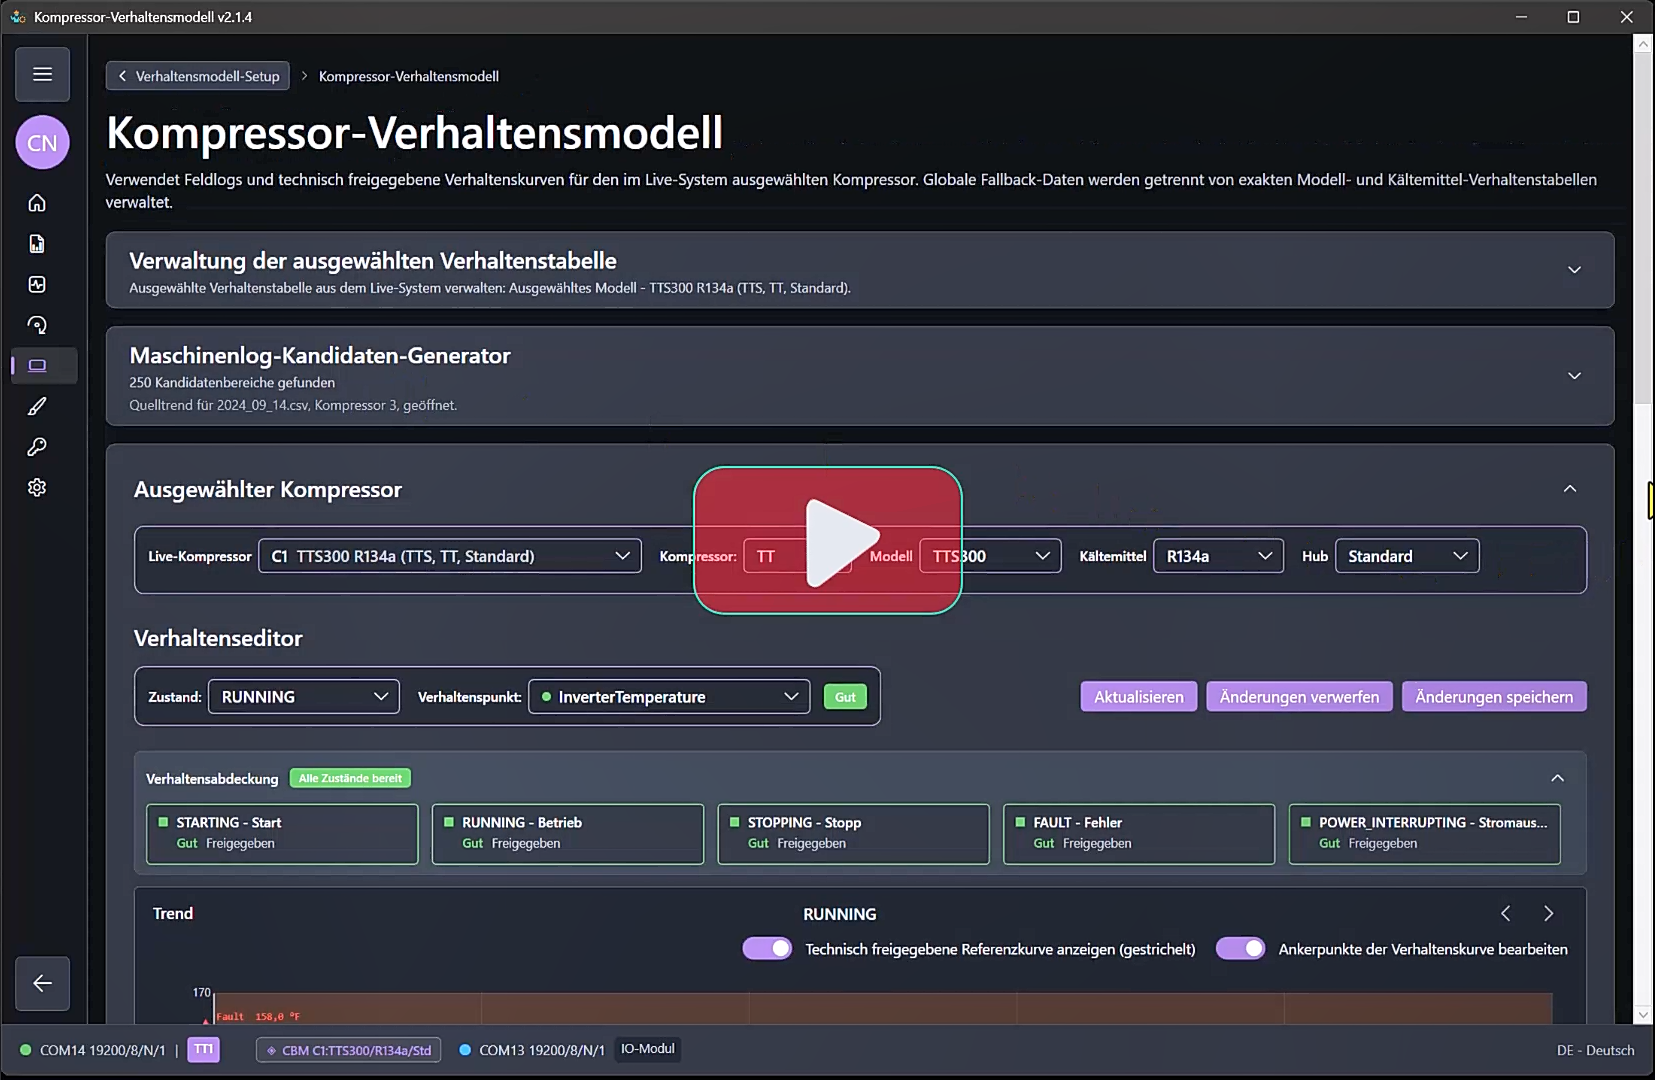Select POWER_INTERRUPTING state card
This screenshot has width=1655, height=1080.
1425,834
